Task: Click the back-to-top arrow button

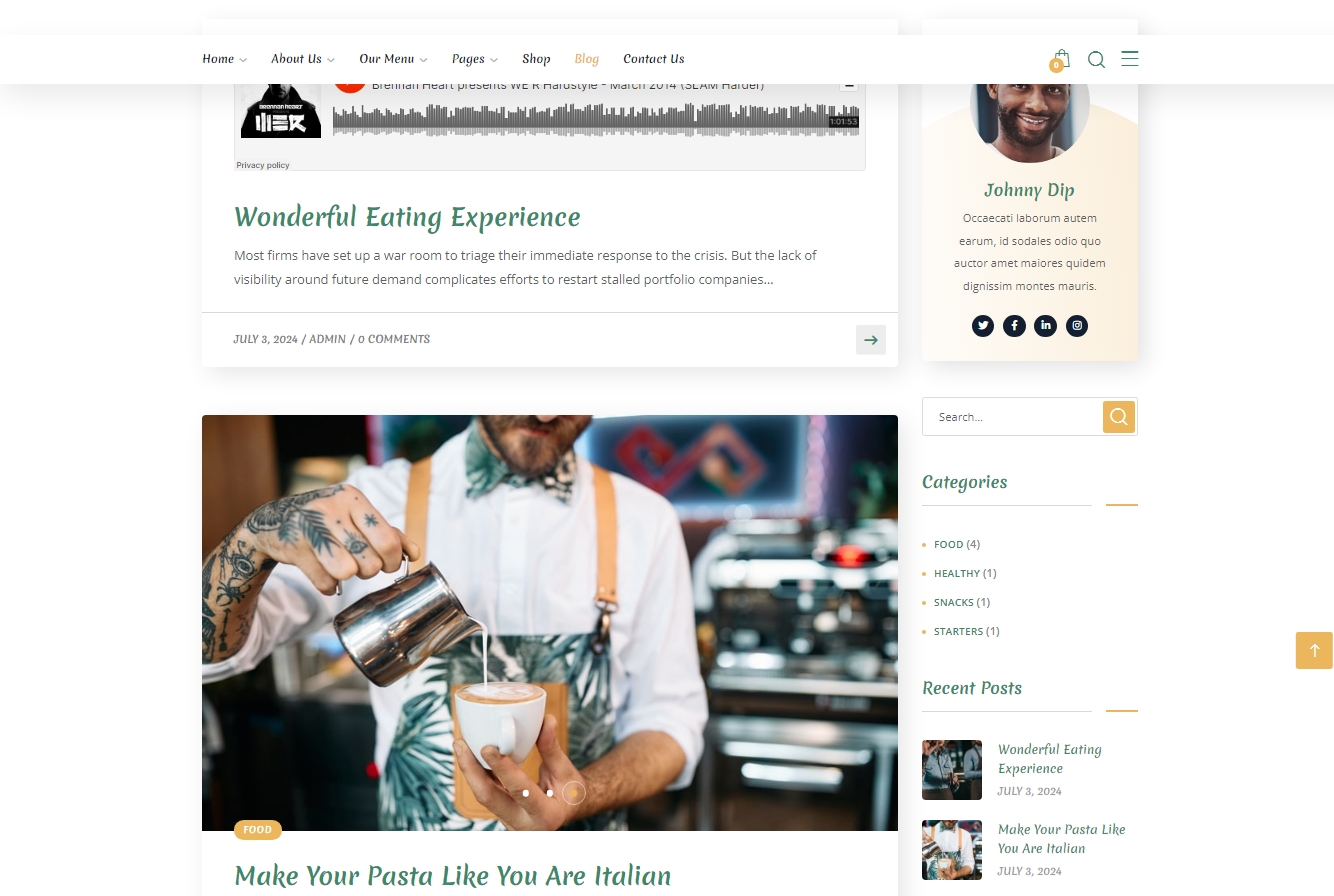Action: pos(1314,650)
